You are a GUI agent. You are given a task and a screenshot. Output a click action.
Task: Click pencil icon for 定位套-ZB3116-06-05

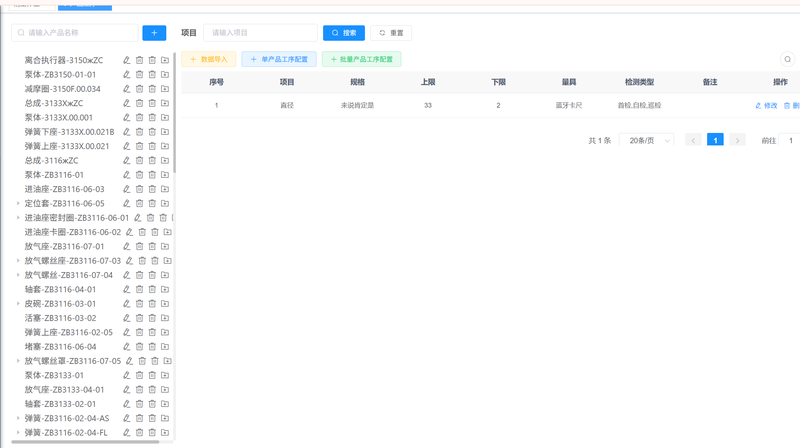coord(127,203)
